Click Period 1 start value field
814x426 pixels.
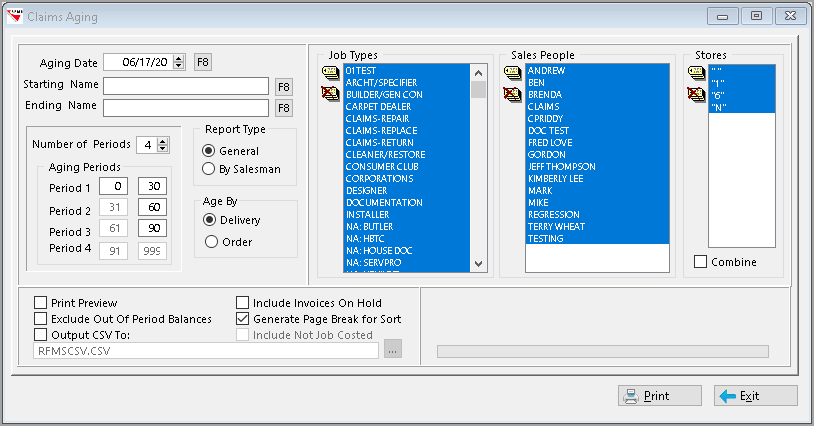(x=114, y=186)
